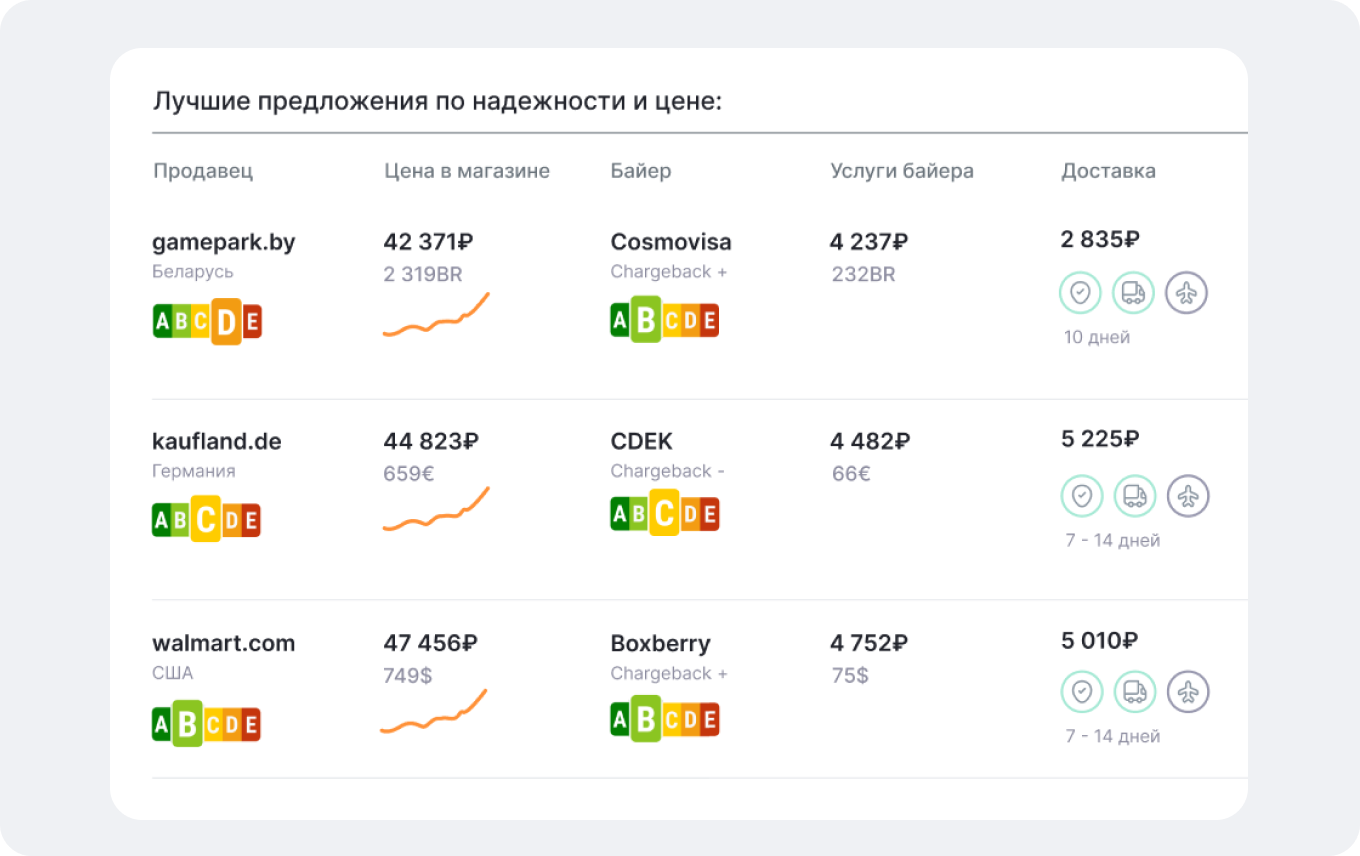The height and width of the screenshot is (856, 1360).
Task: Click Chargeback + under Boxberry
Action: (x=669, y=673)
